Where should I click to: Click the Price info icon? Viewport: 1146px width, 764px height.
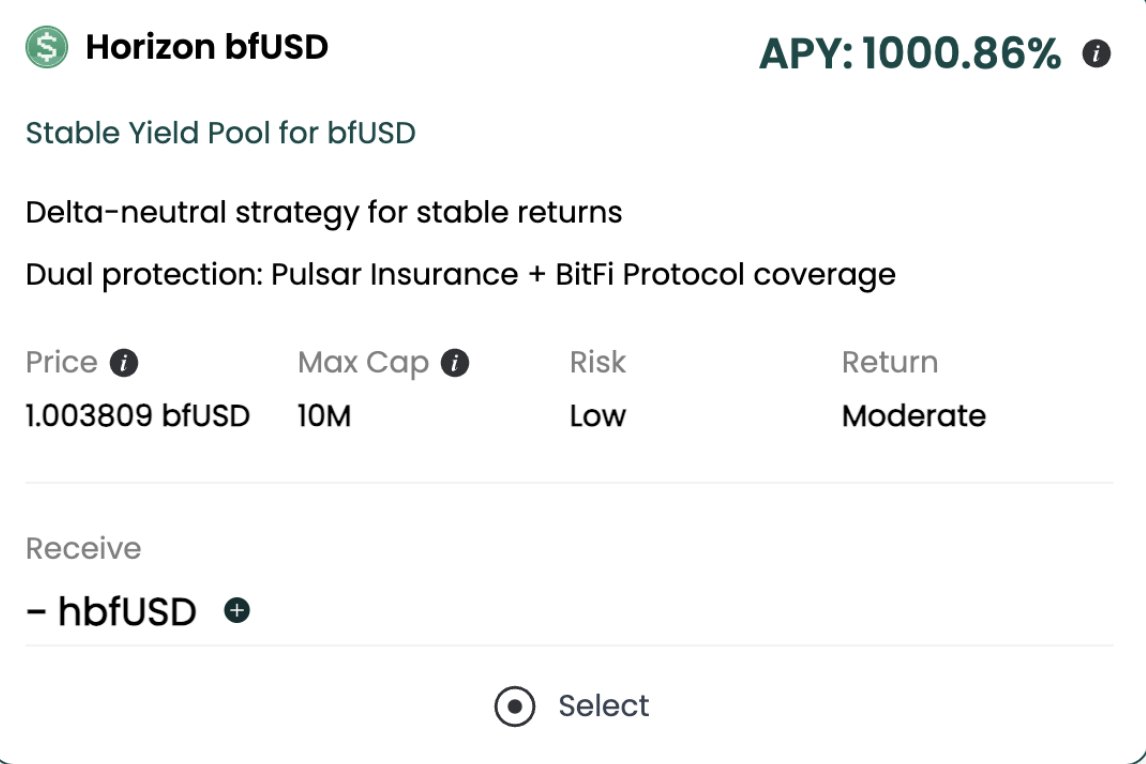point(123,363)
